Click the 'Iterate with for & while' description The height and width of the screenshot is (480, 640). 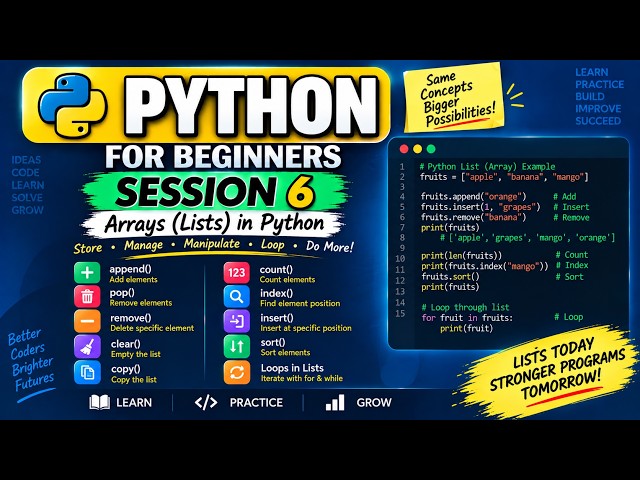click(302, 378)
